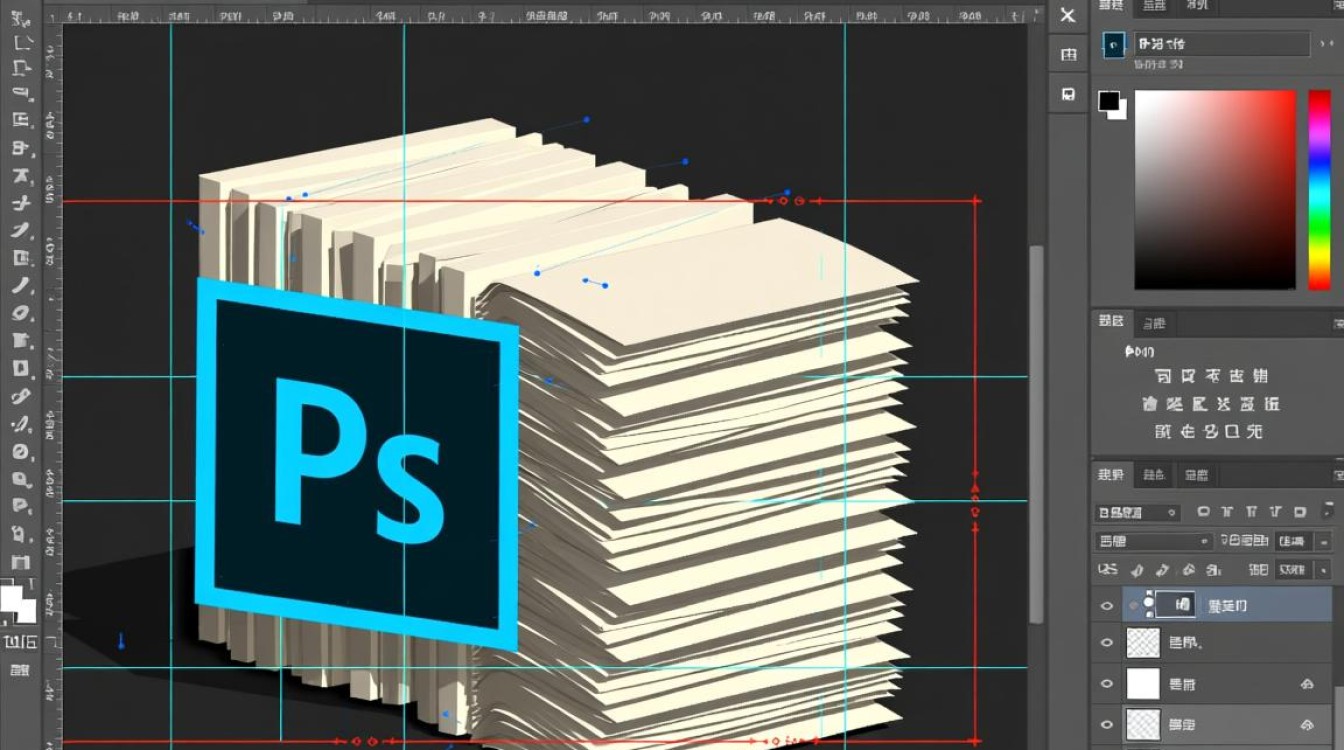Open the blend mode dropdown in Layers panel
The image size is (1344, 750).
click(1154, 541)
